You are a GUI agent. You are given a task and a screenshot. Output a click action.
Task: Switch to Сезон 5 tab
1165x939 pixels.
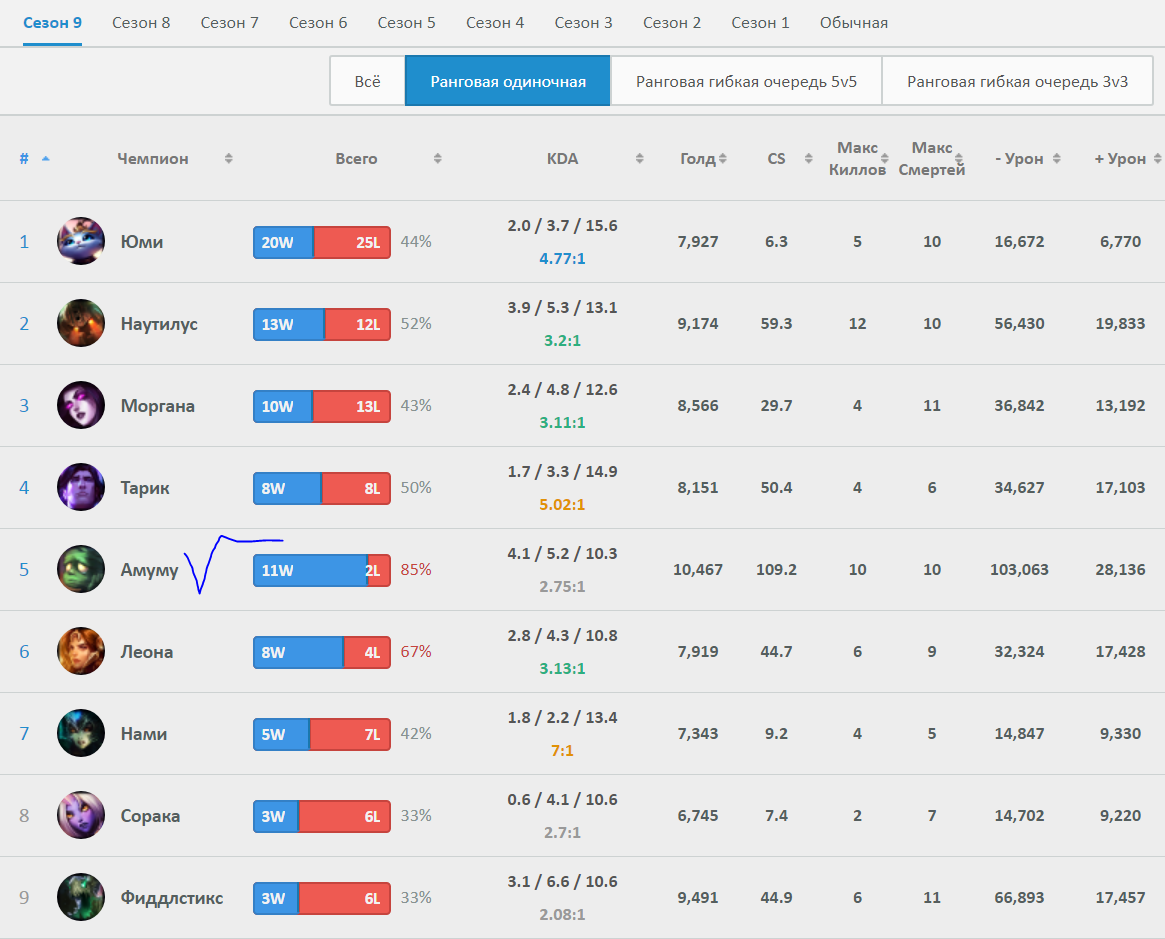406,23
